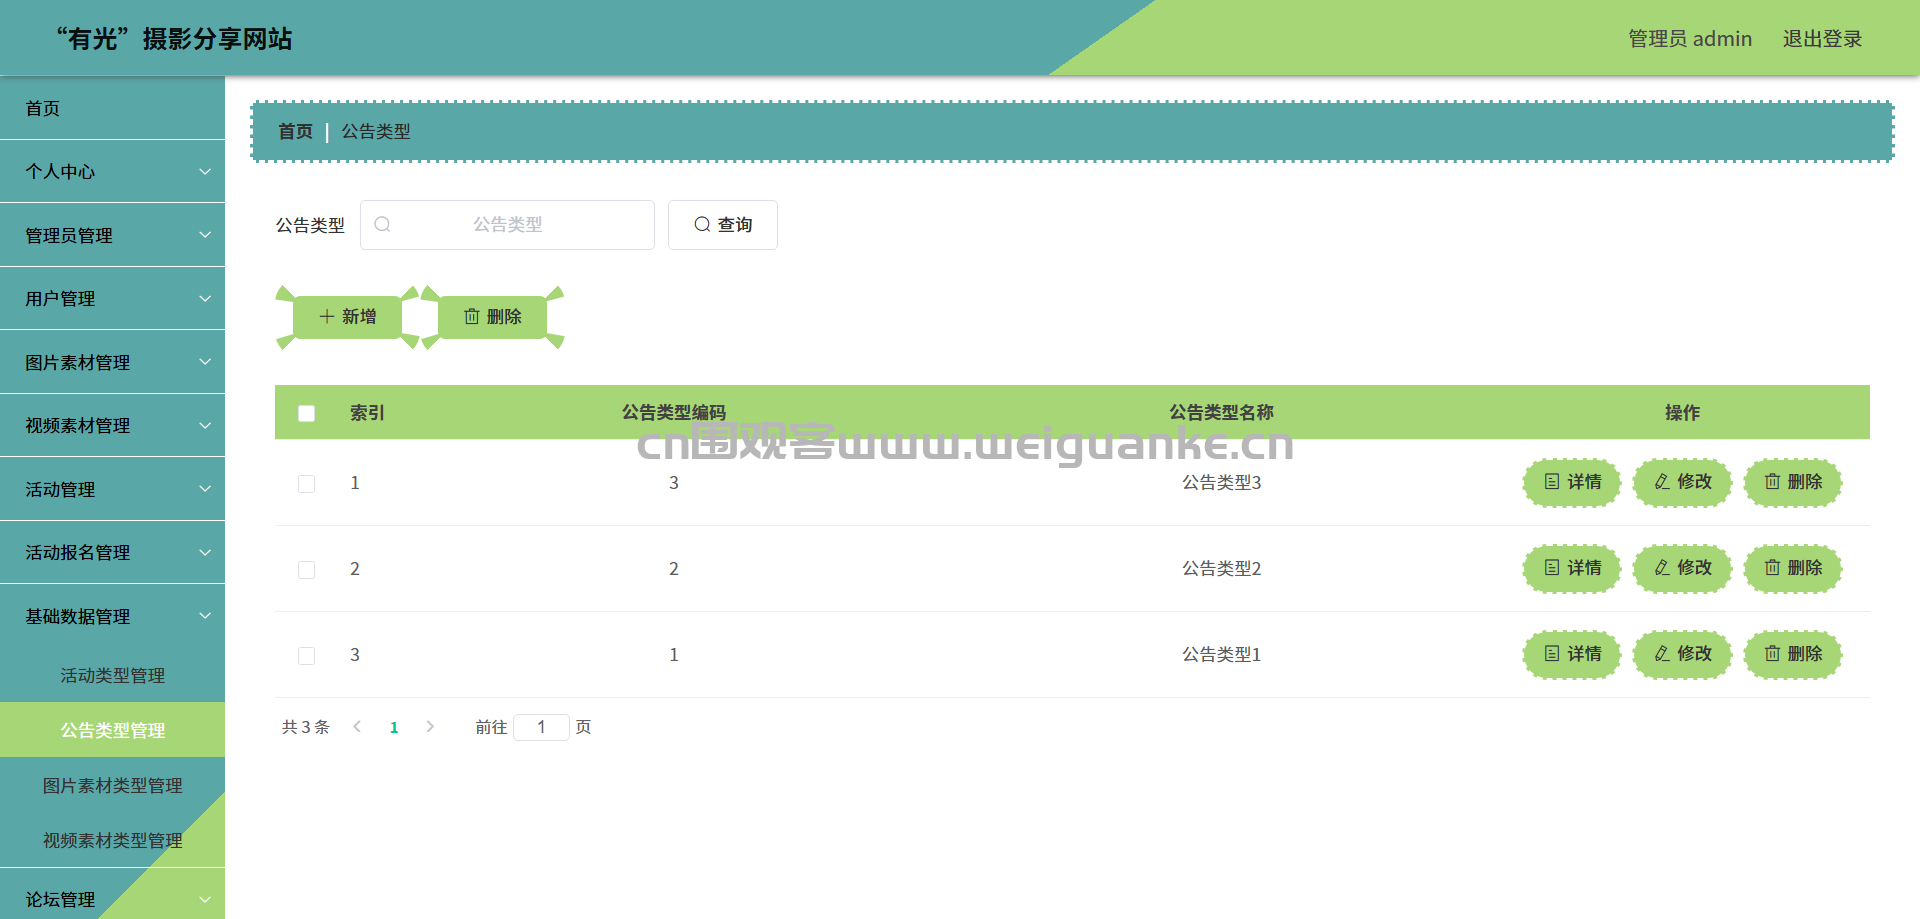Click the 索引 column header
Viewport: 1920px width, 919px height.
[367, 412]
